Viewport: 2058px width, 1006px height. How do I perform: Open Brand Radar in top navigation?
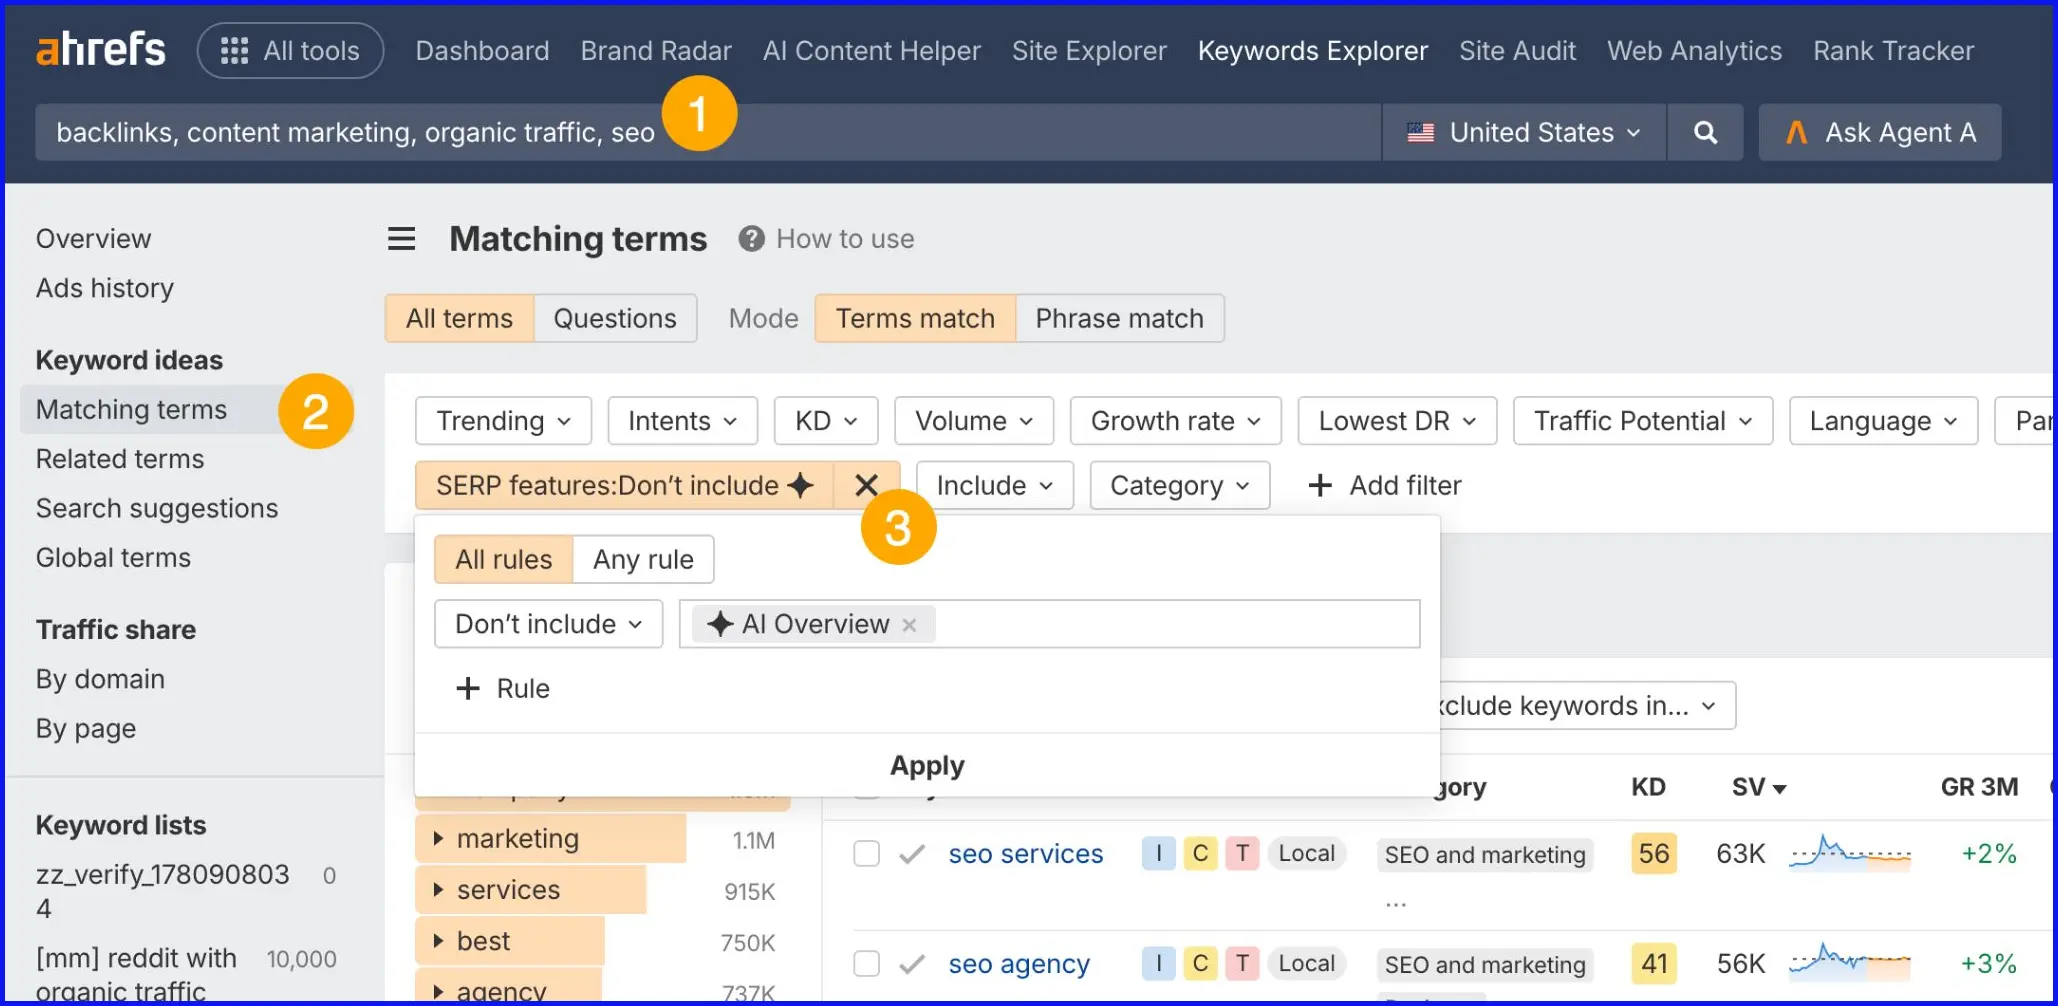point(656,50)
